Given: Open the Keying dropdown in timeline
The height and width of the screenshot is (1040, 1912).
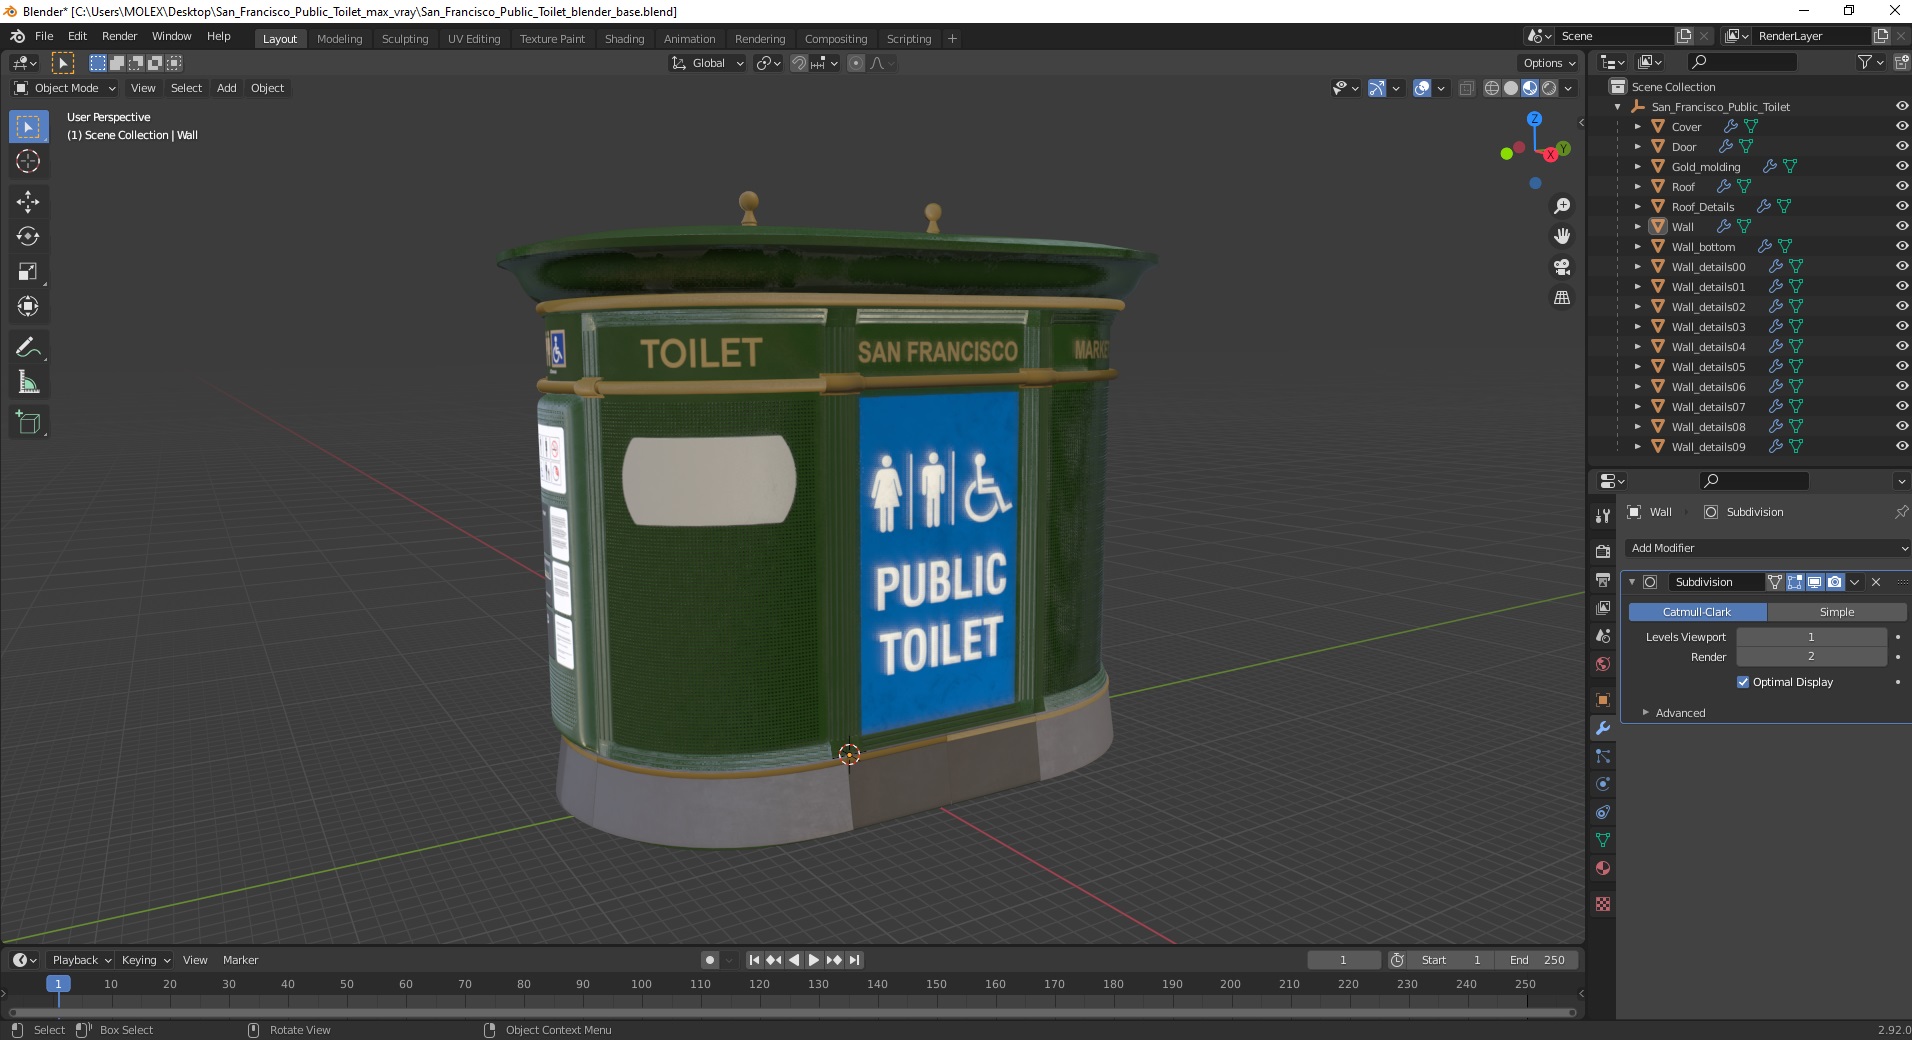Looking at the screenshot, I should pyautogui.click(x=145, y=960).
